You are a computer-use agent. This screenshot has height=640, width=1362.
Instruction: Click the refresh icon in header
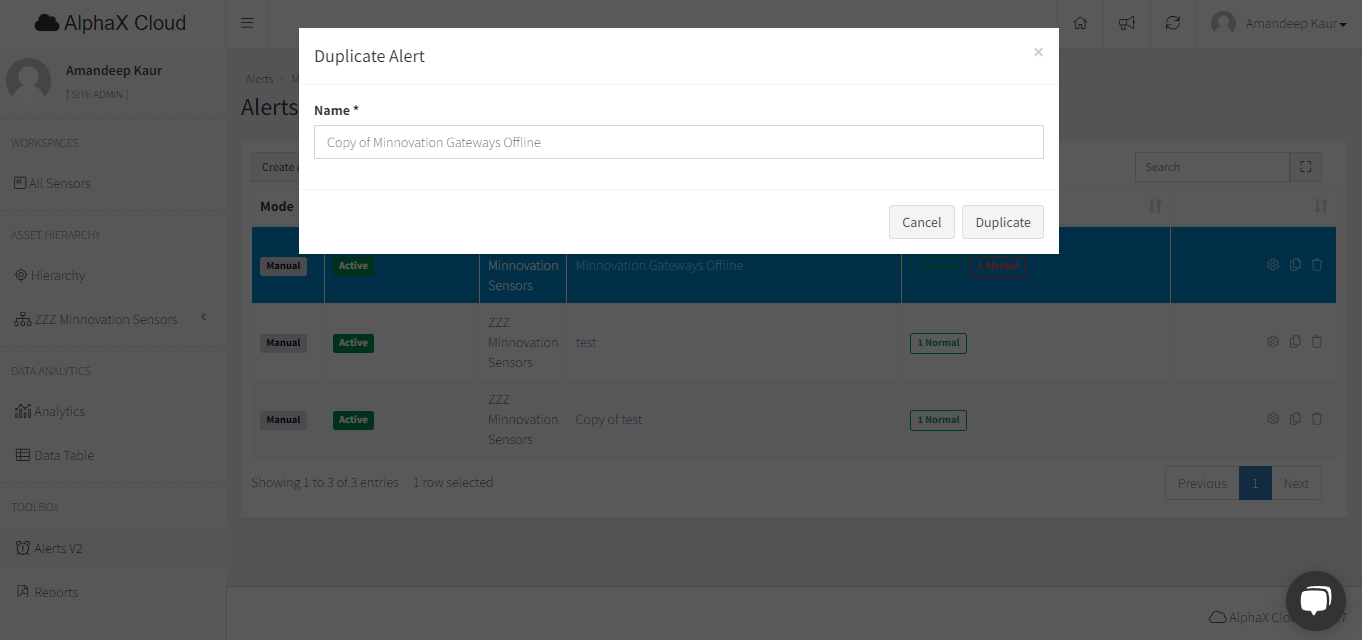1173,23
